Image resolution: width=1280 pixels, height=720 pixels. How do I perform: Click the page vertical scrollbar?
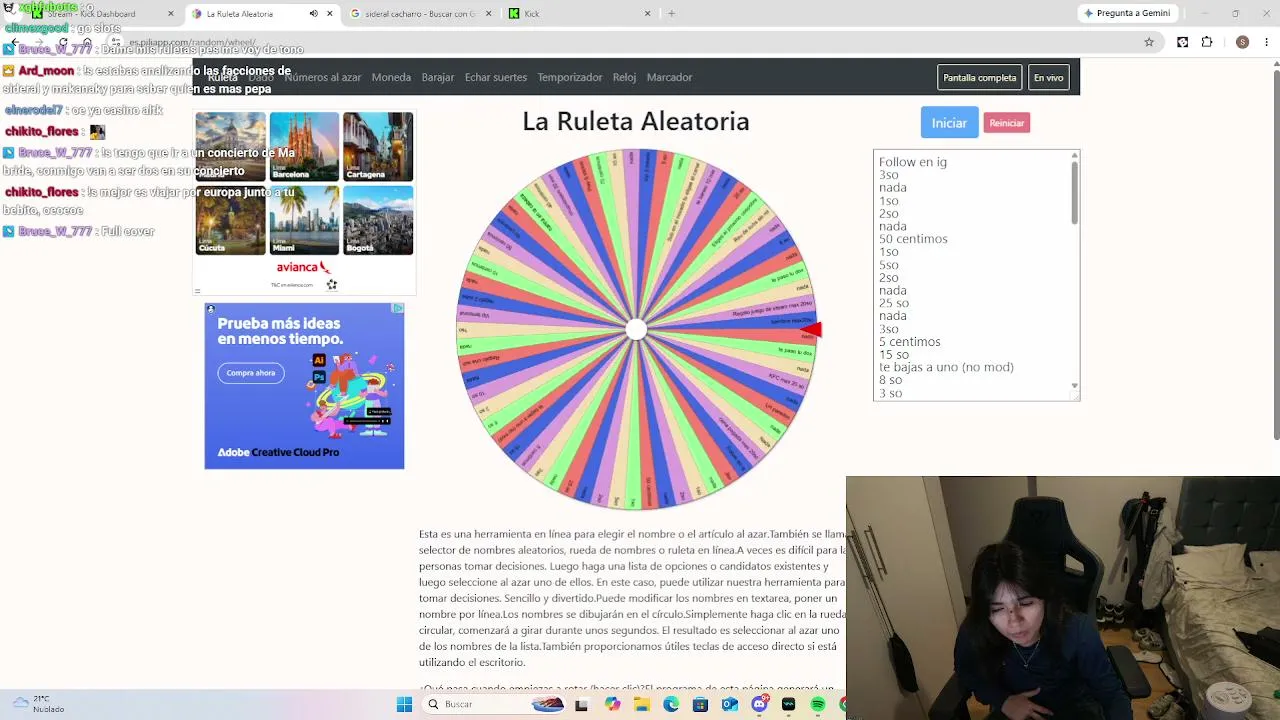1275,255
